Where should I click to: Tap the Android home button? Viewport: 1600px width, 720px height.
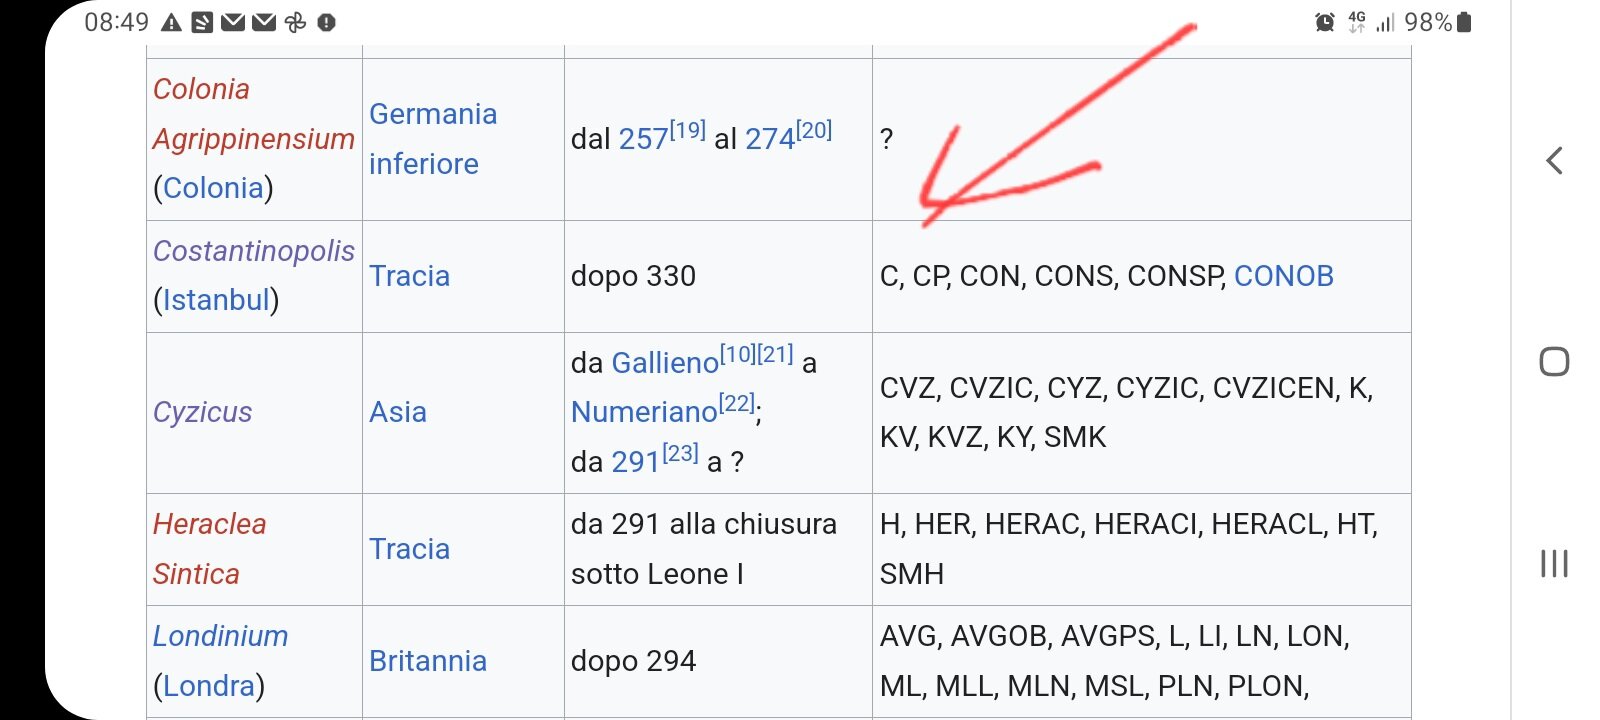pos(1554,361)
